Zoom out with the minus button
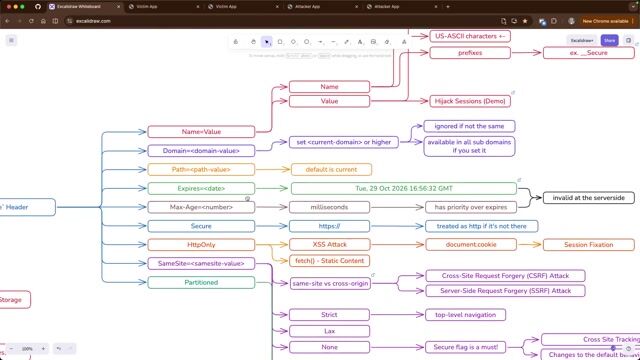The height and width of the screenshot is (360, 640). 11,349
